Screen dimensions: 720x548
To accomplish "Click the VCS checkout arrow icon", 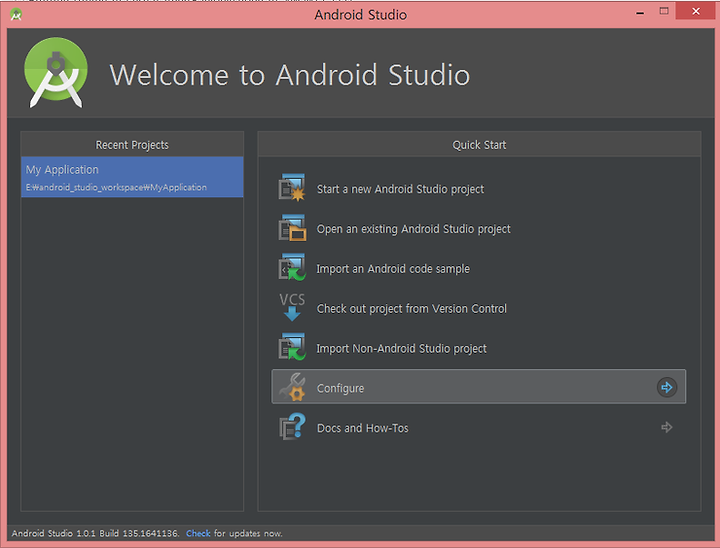I will pos(292,307).
